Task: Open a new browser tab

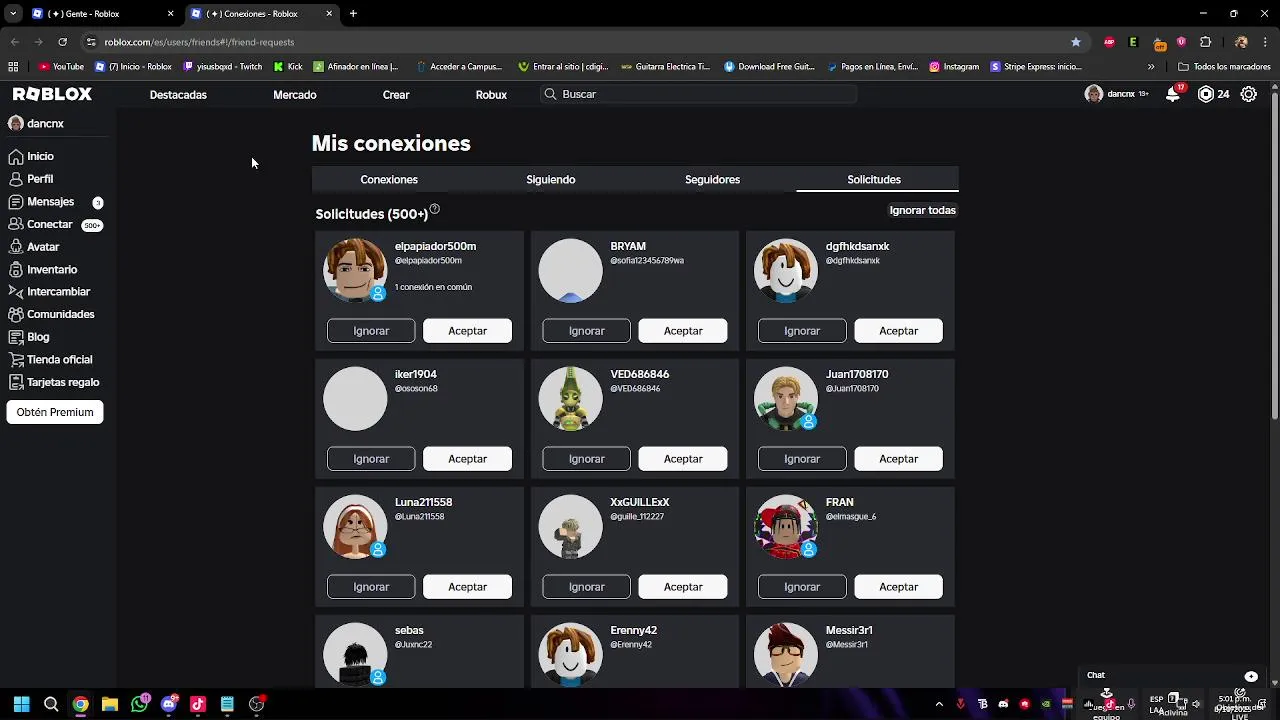Action: click(x=353, y=14)
